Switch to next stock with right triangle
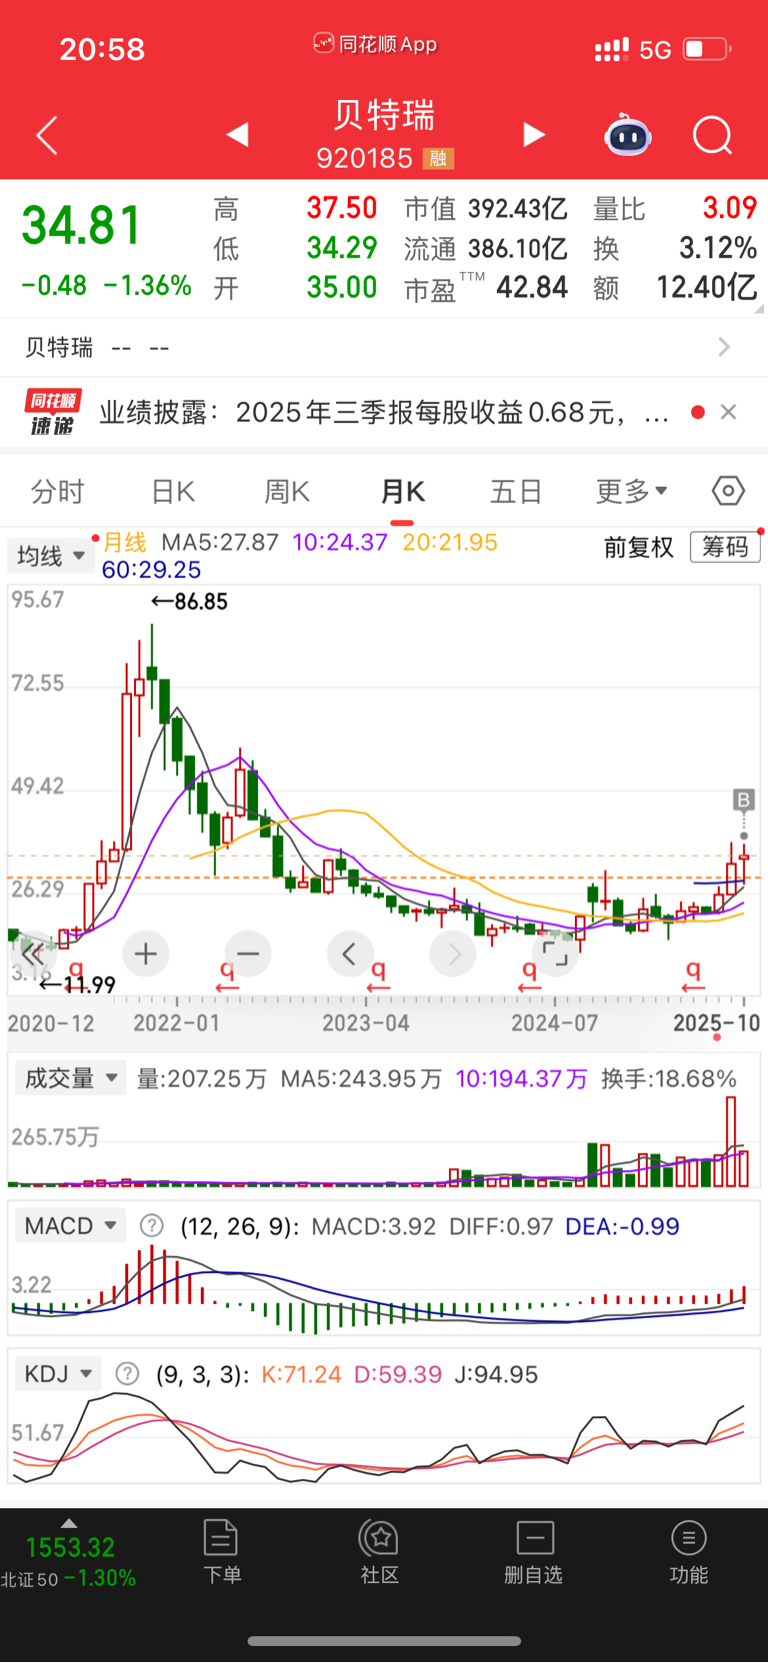The width and height of the screenshot is (768, 1663). coord(534,134)
